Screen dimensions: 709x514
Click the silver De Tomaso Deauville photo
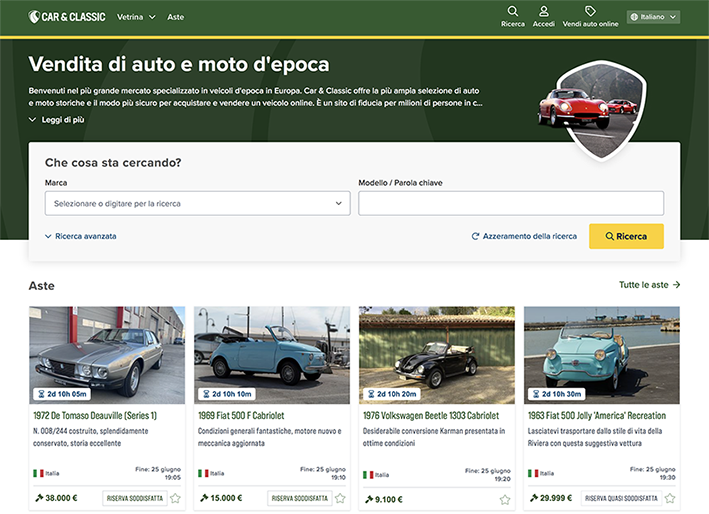107,355
